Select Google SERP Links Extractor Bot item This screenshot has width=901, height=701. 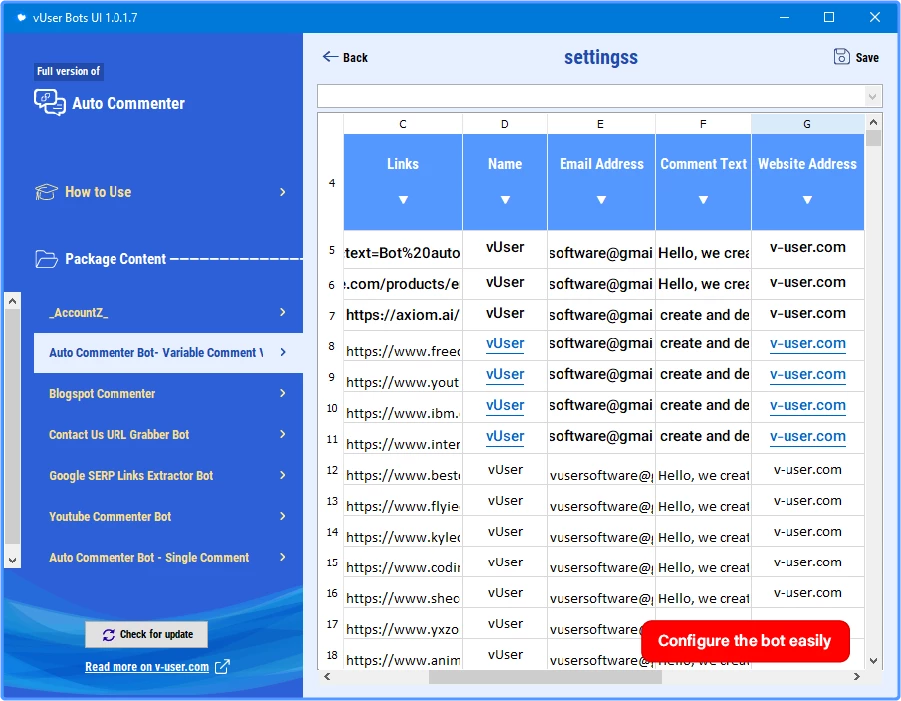coord(168,475)
